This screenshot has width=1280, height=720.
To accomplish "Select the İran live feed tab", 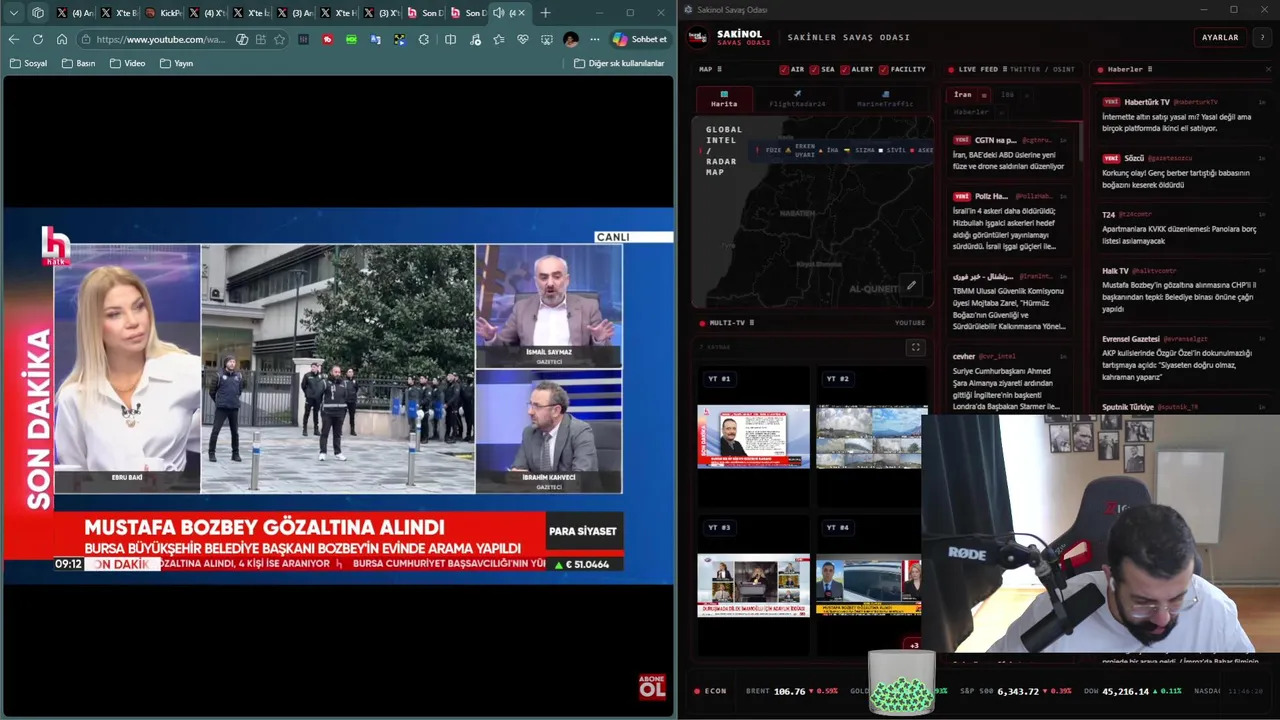I will (963, 95).
